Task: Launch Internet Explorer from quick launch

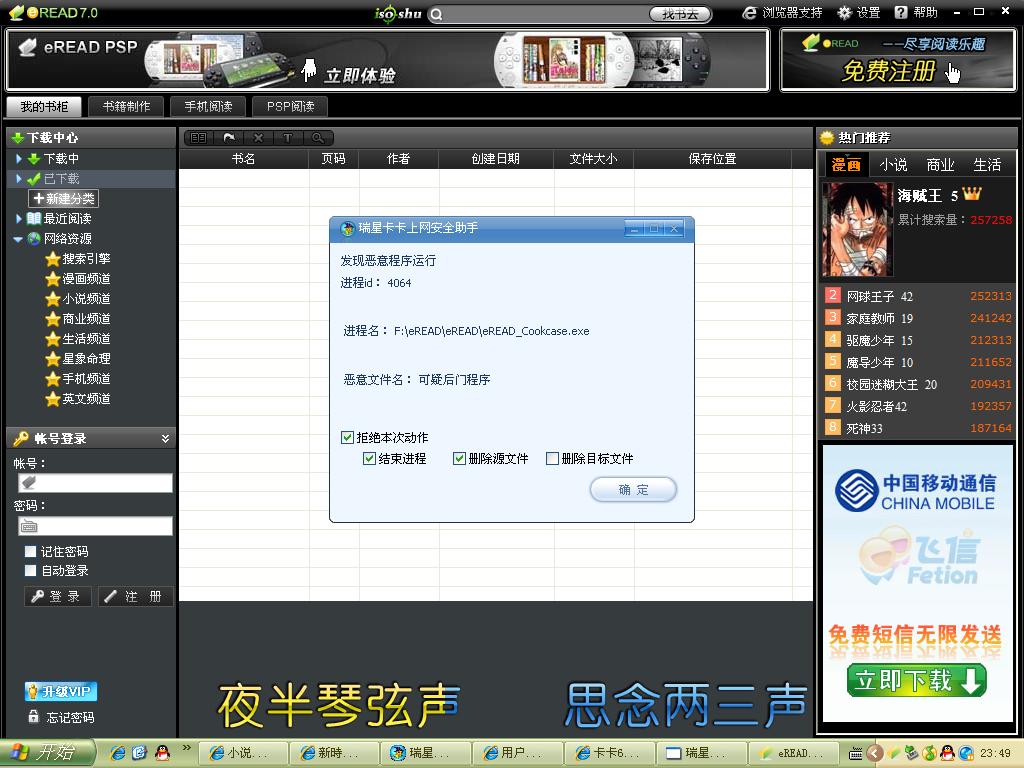Action: (x=118, y=753)
